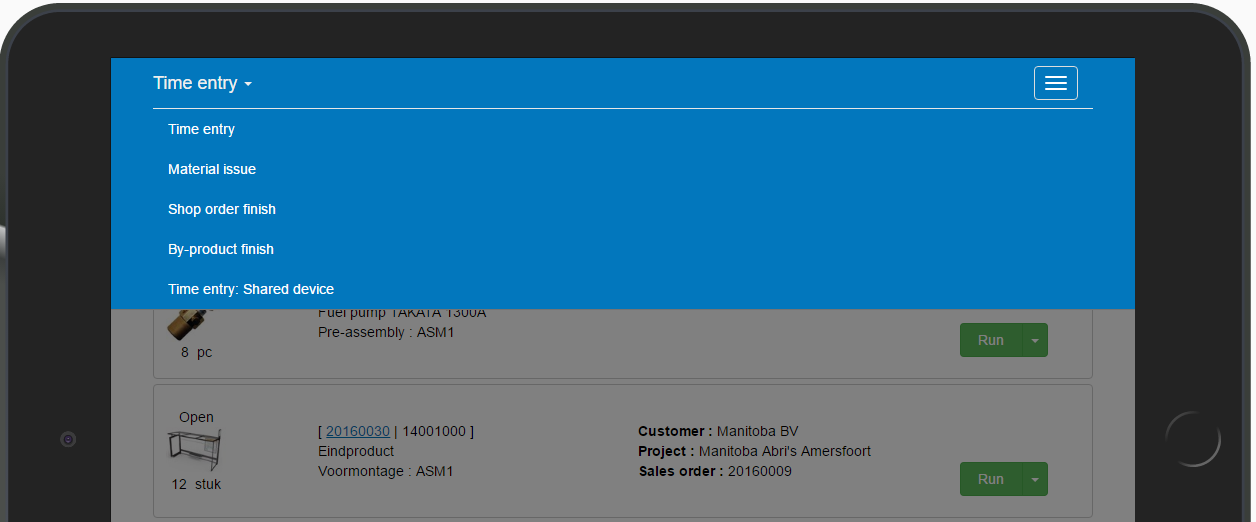Click the Eindproduct table frame image

[195, 450]
